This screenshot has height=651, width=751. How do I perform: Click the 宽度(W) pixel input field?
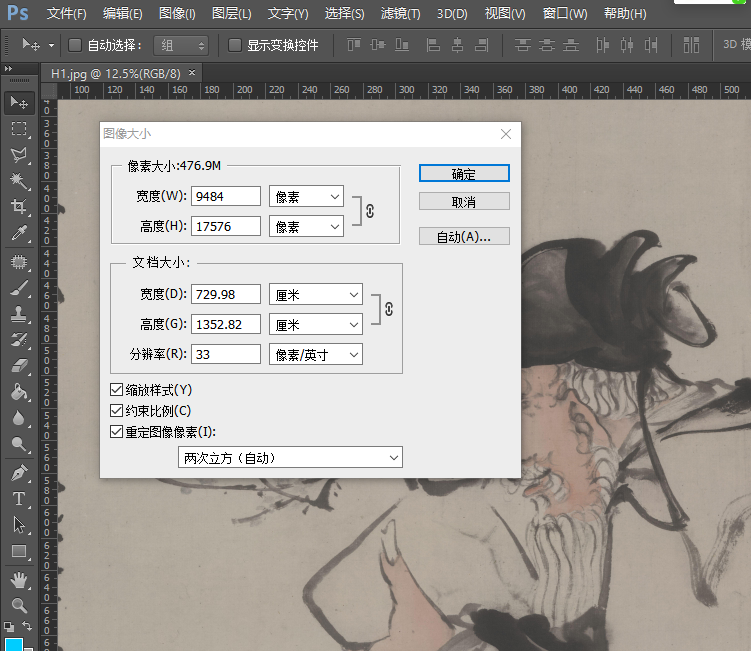(226, 196)
